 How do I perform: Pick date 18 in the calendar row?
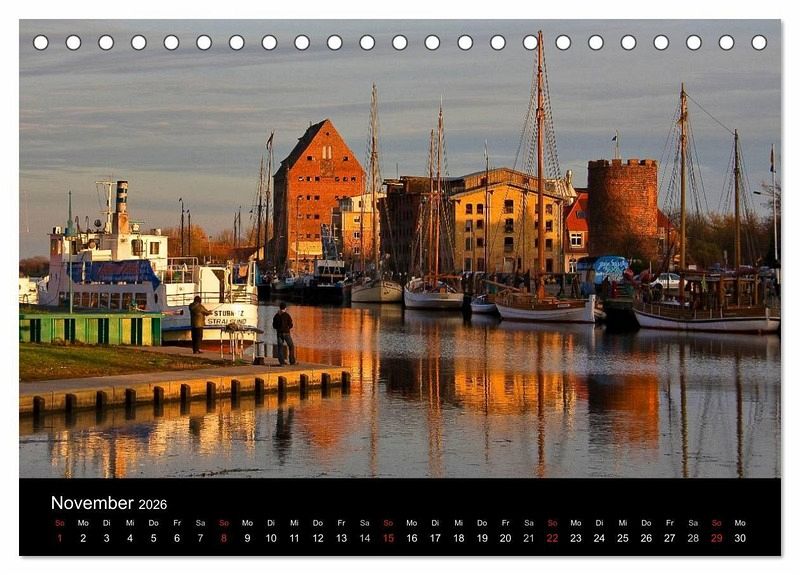pyautogui.click(x=458, y=538)
